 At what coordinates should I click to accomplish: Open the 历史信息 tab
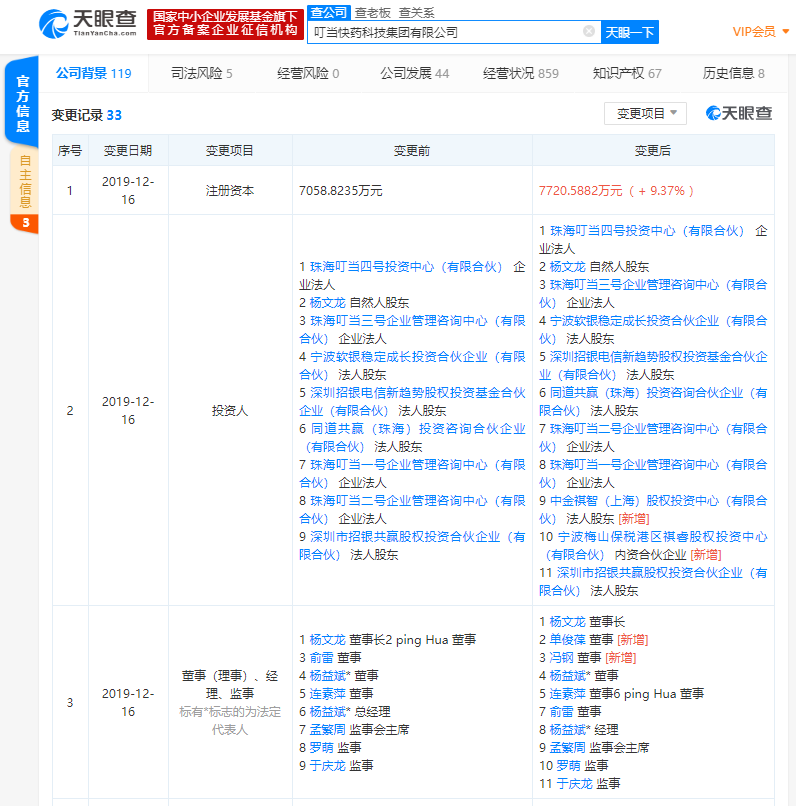pos(733,73)
